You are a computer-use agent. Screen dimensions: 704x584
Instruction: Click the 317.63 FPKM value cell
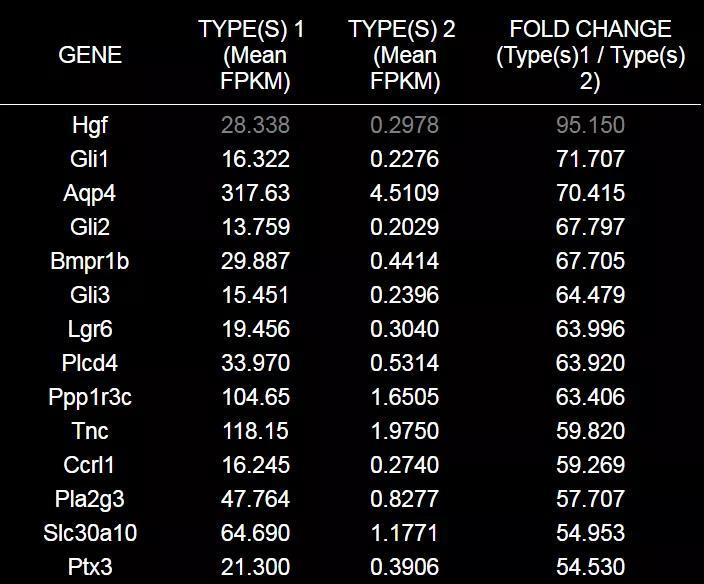pos(255,193)
